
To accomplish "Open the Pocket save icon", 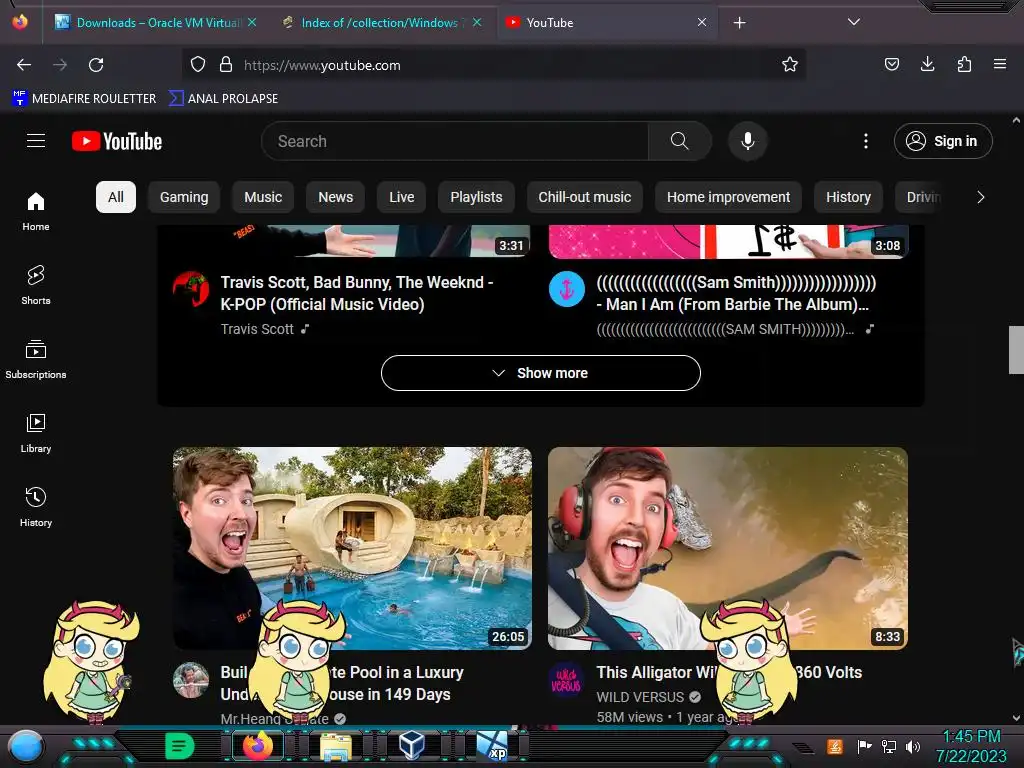I will point(891,64).
